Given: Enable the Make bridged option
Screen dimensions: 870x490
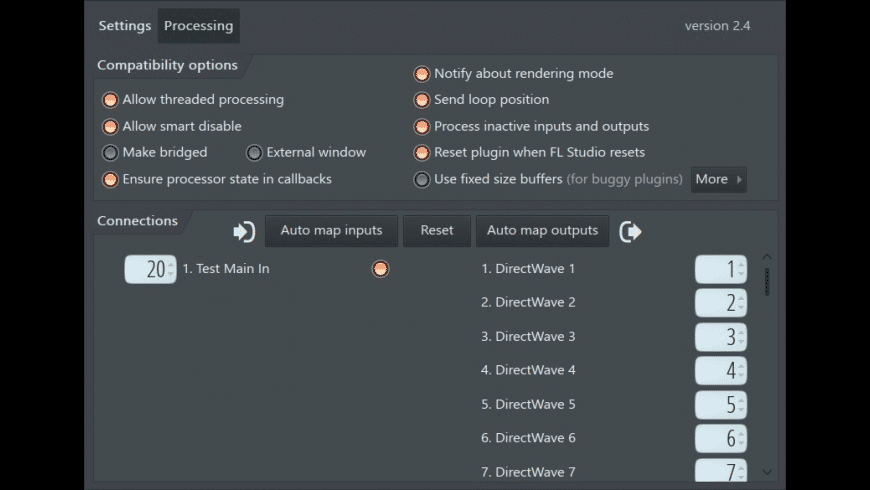Looking at the screenshot, I should [x=111, y=153].
